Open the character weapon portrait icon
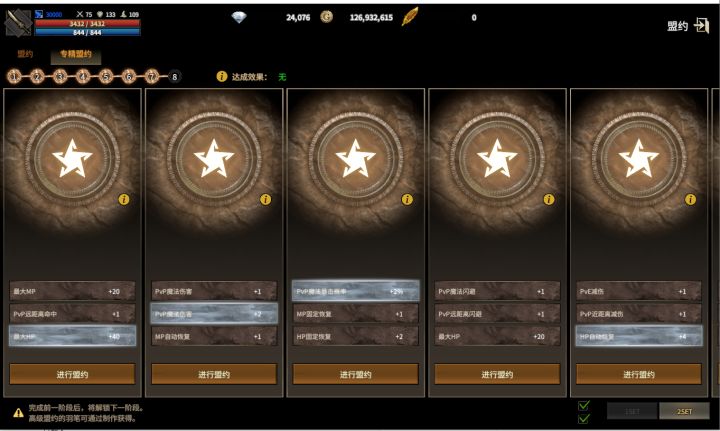 tap(18, 22)
